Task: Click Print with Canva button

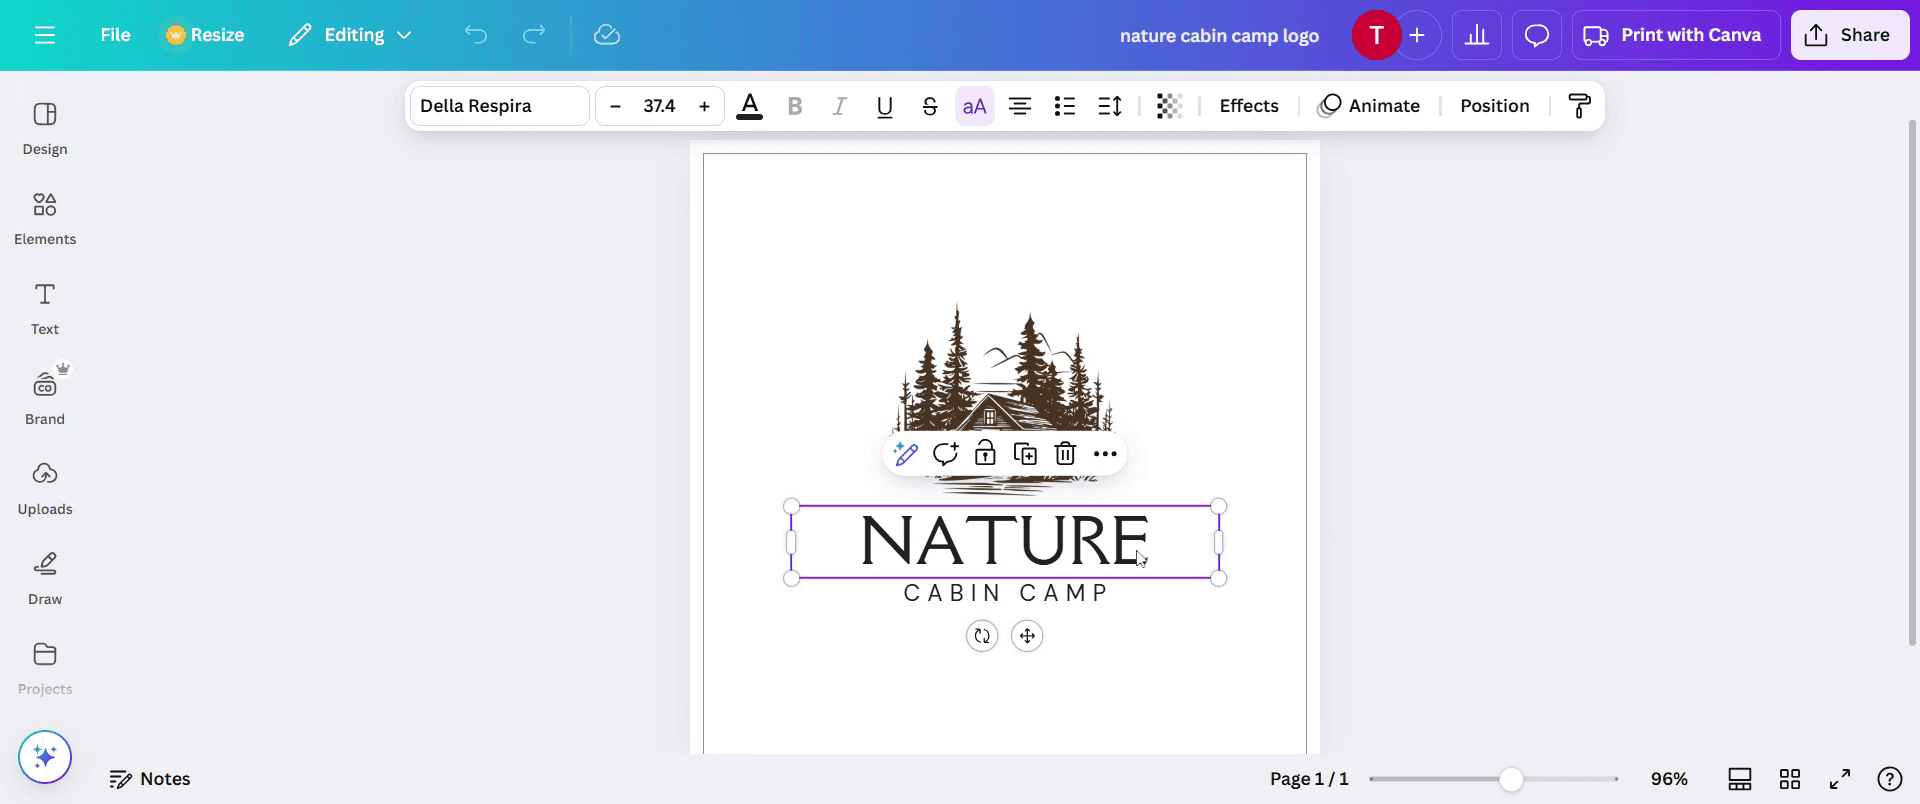Action: pyautogui.click(x=1676, y=35)
